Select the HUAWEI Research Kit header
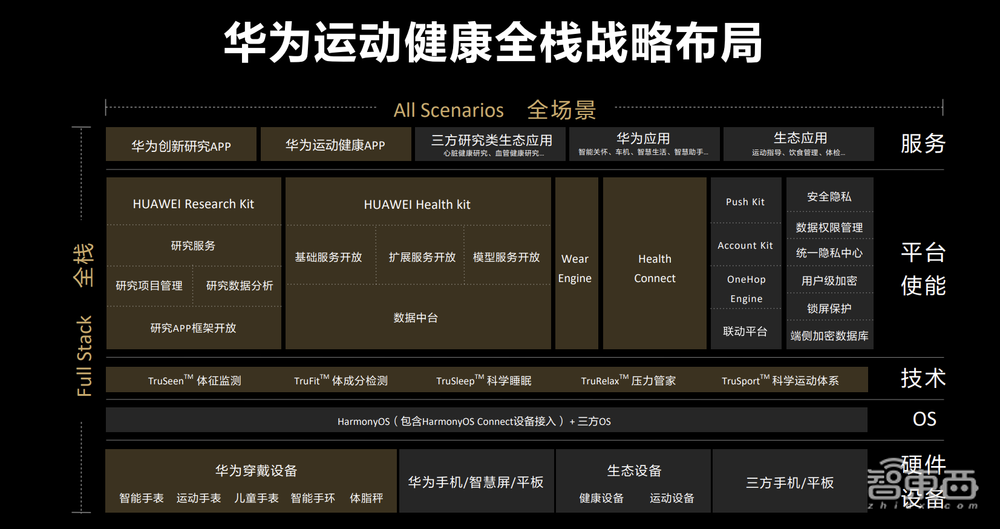The width and height of the screenshot is (1000, 529). tap(193, 203)
